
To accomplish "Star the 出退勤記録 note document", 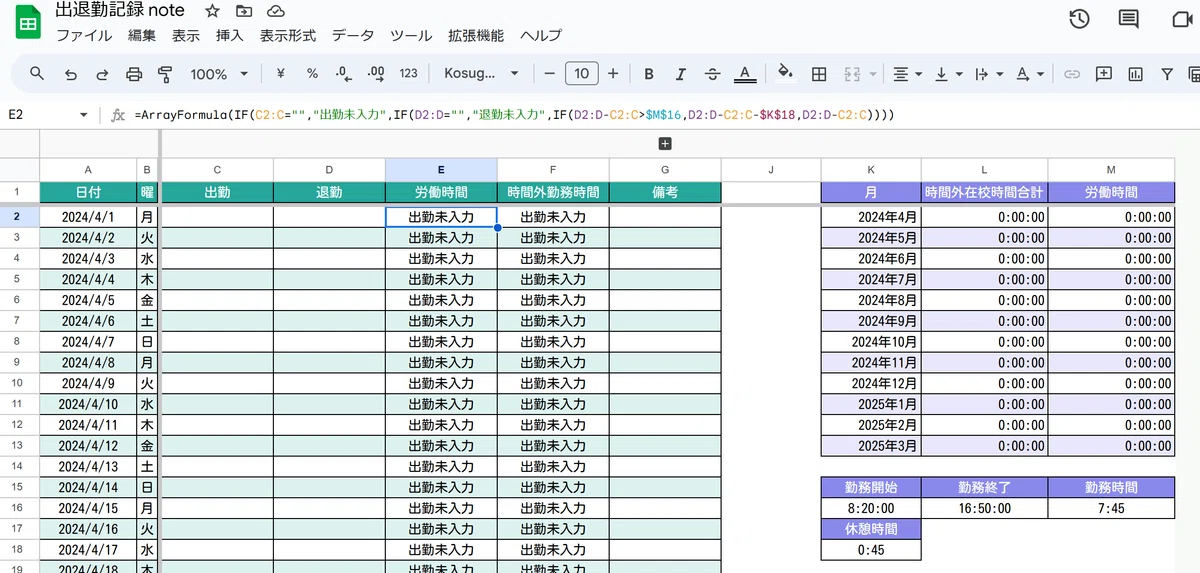I will (212, 11).
